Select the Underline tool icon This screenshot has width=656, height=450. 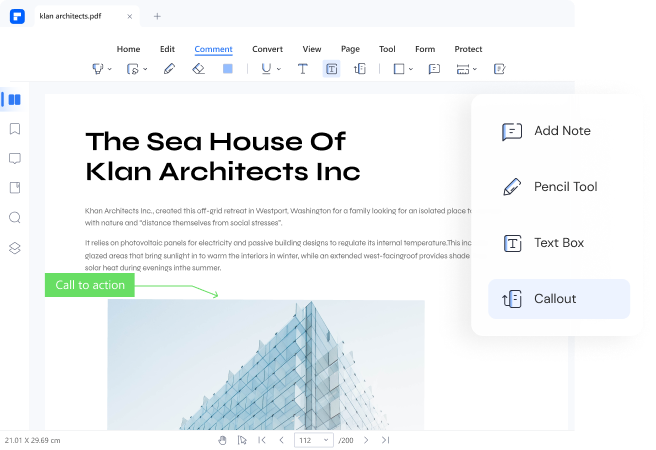click(266, 69)
